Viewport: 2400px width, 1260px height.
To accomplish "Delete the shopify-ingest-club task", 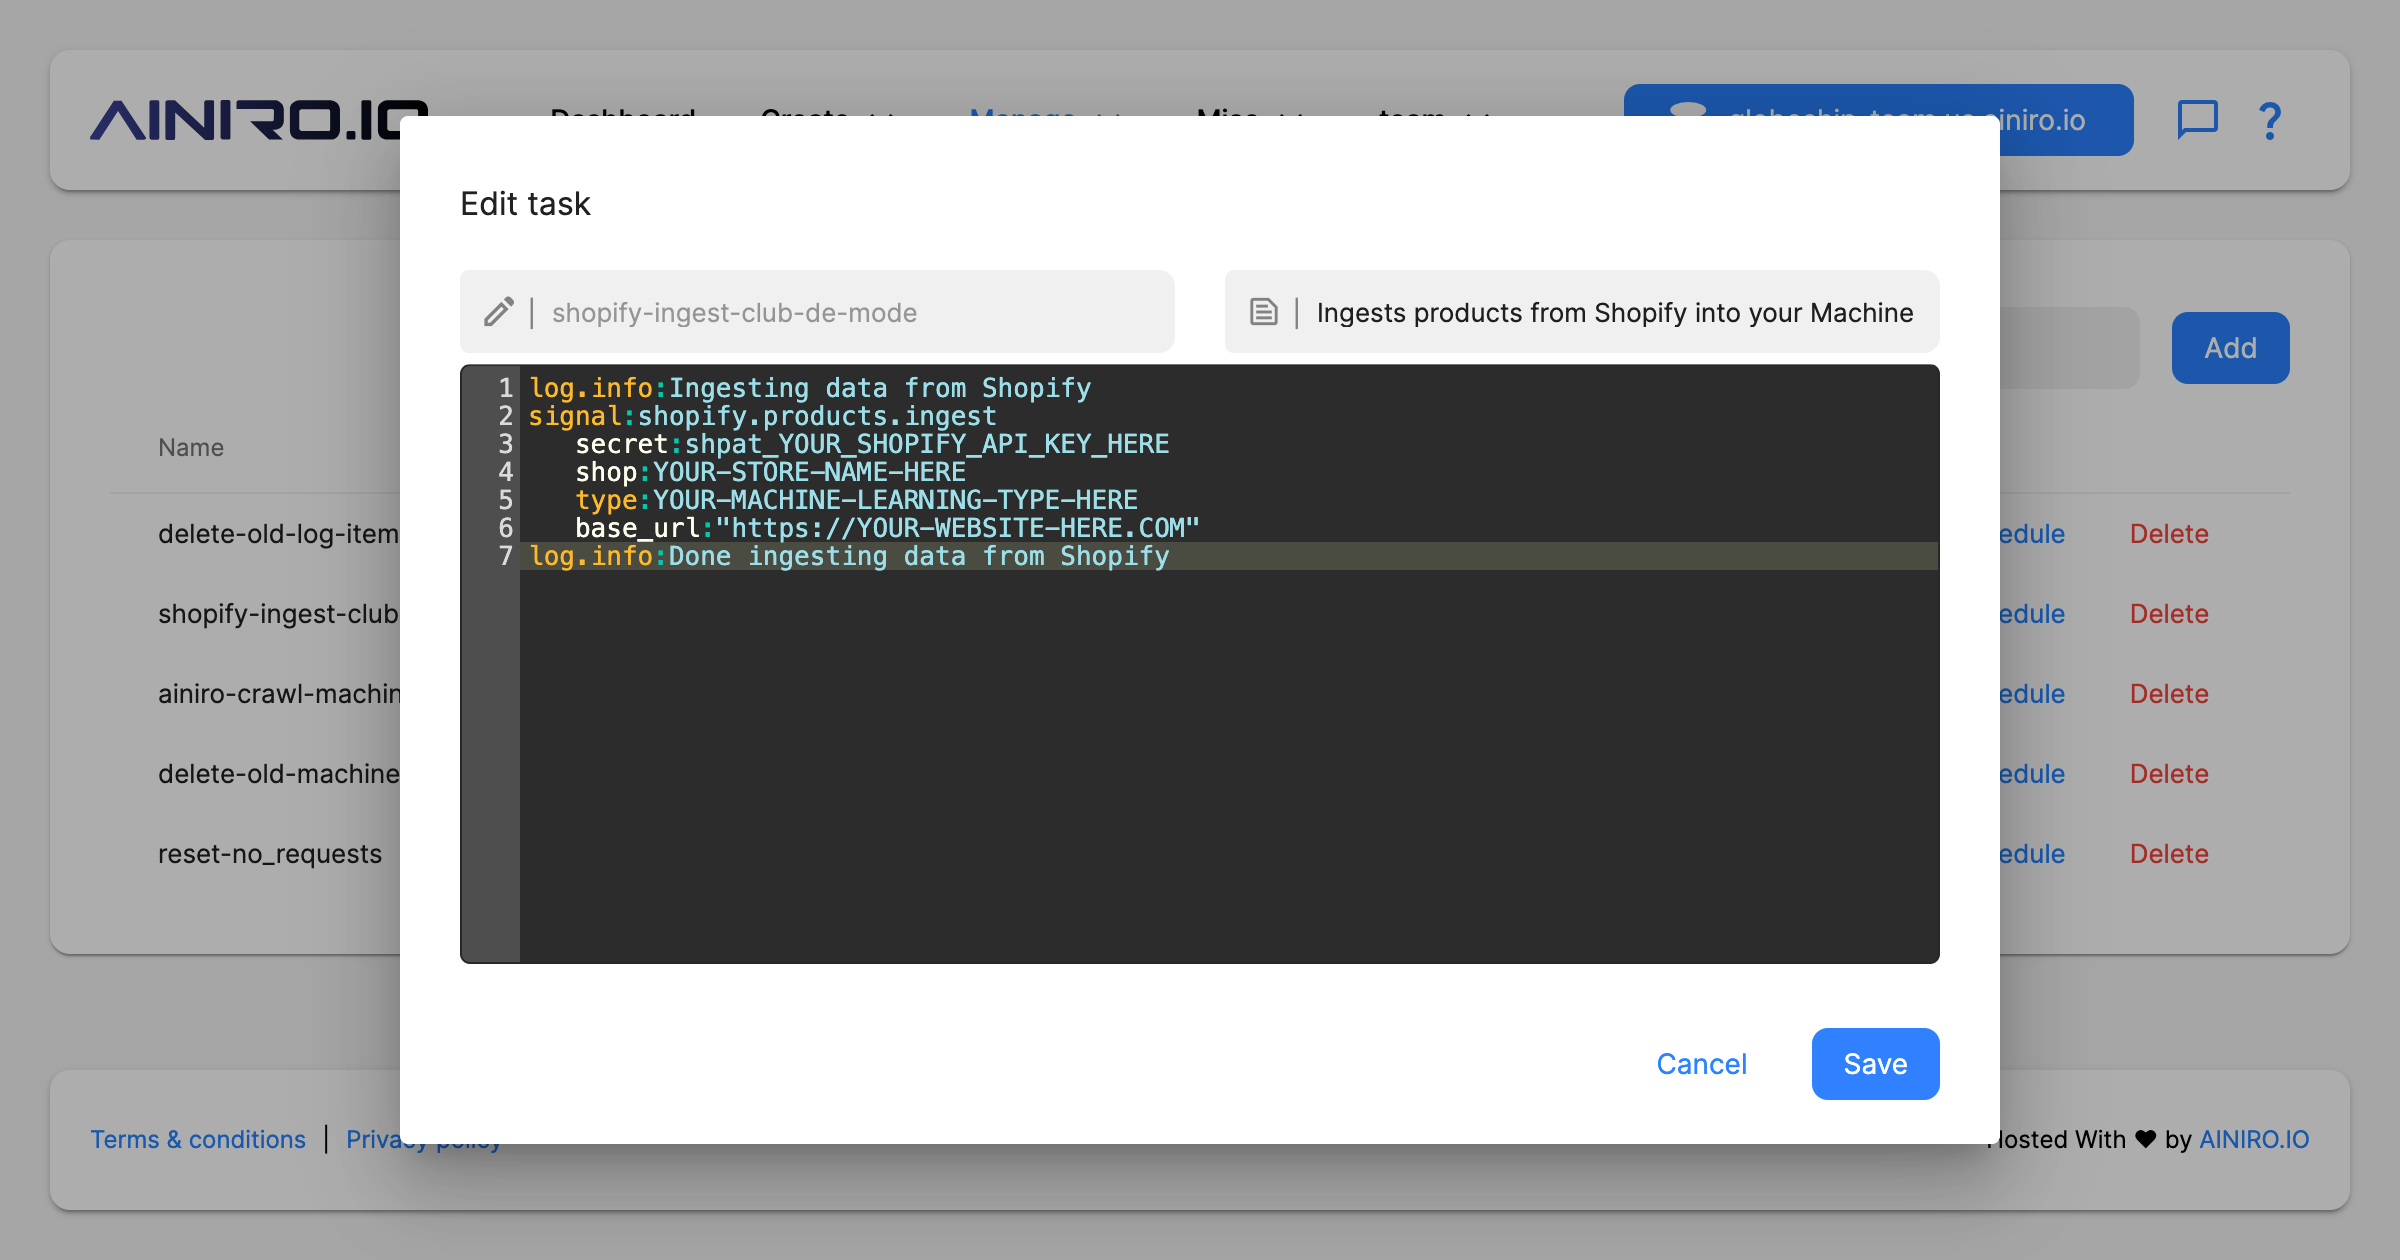I will [x=2168, y=614].
